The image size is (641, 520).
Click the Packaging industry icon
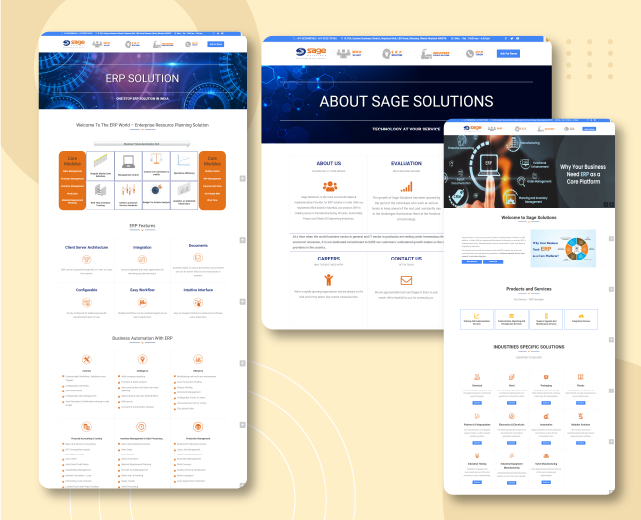[546, 377]
